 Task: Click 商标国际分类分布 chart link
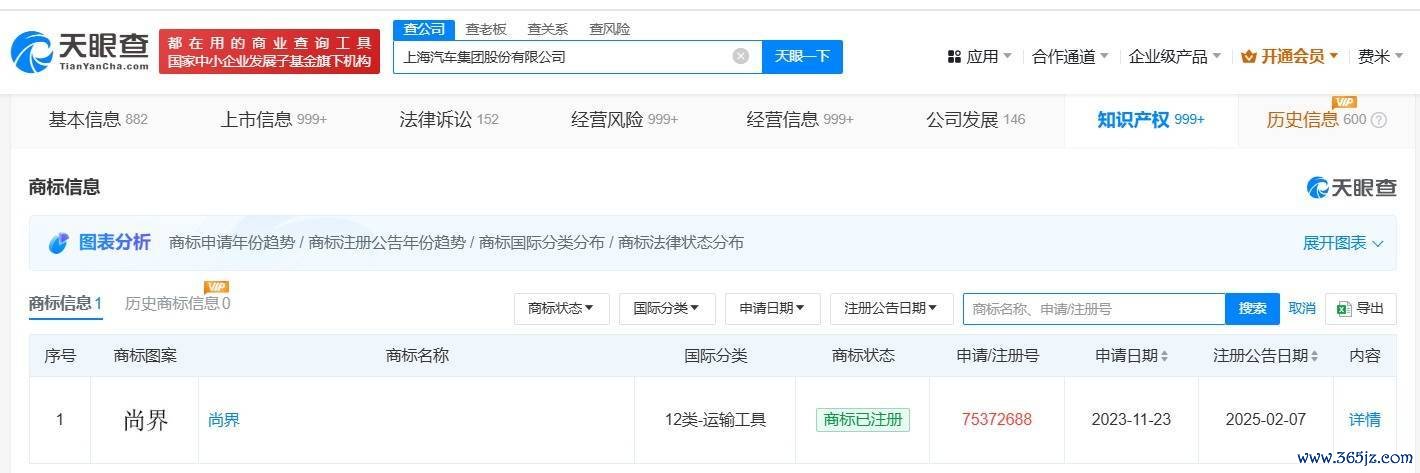click(542, 243)
